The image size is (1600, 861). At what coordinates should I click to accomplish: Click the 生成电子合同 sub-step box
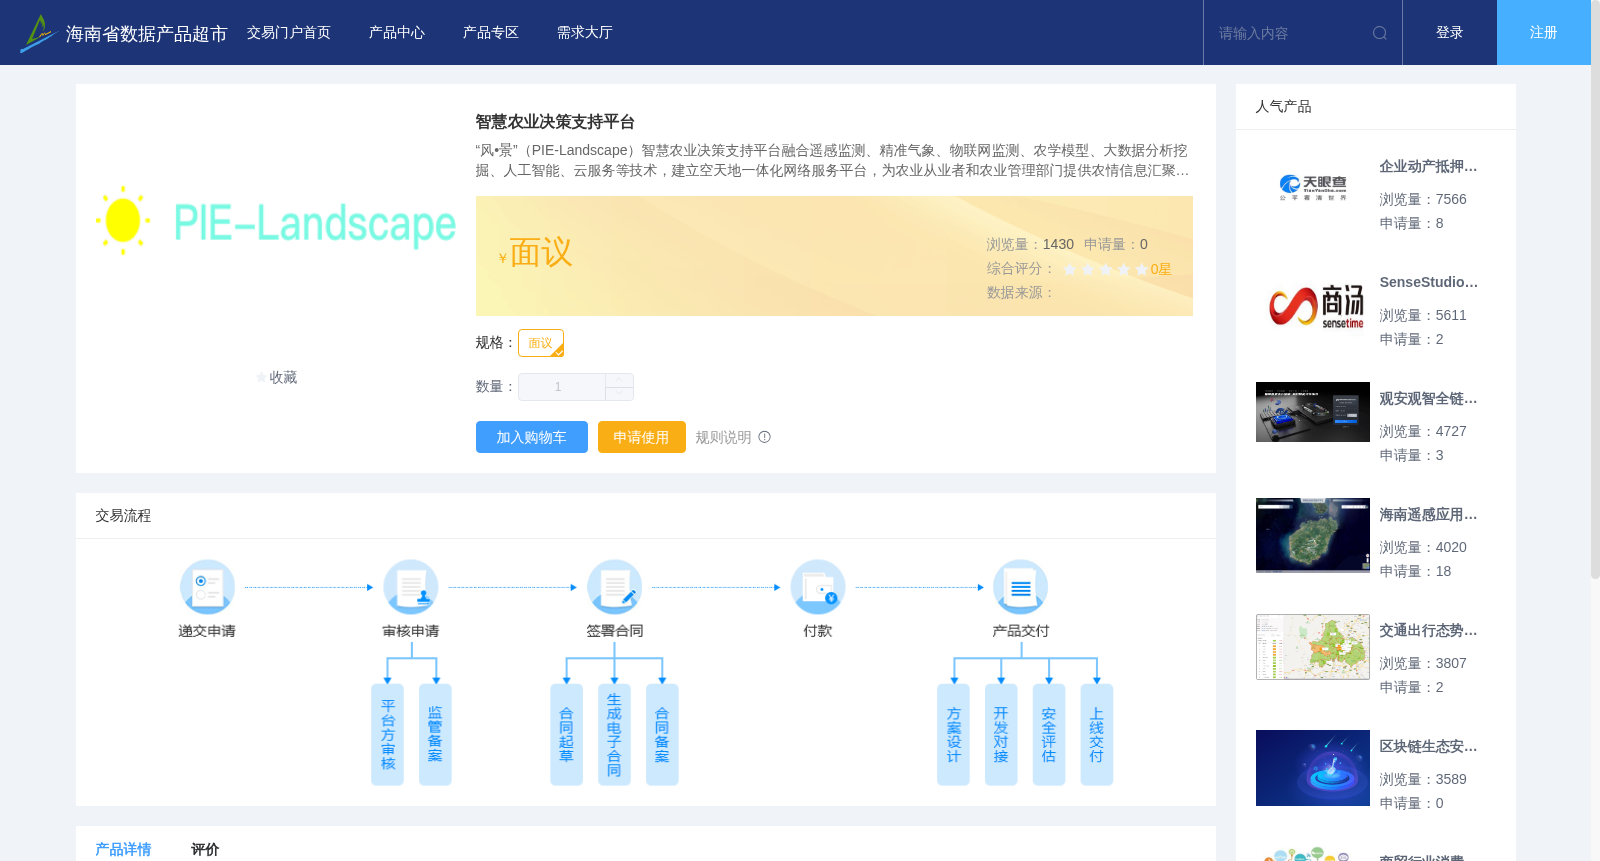[x=614, y=735]
